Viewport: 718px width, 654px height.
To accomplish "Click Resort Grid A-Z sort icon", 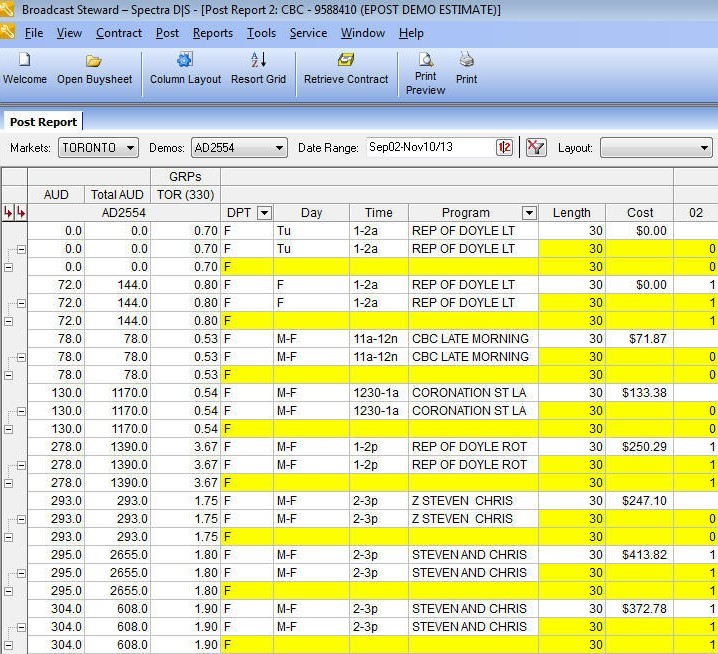I will point(258,60).
